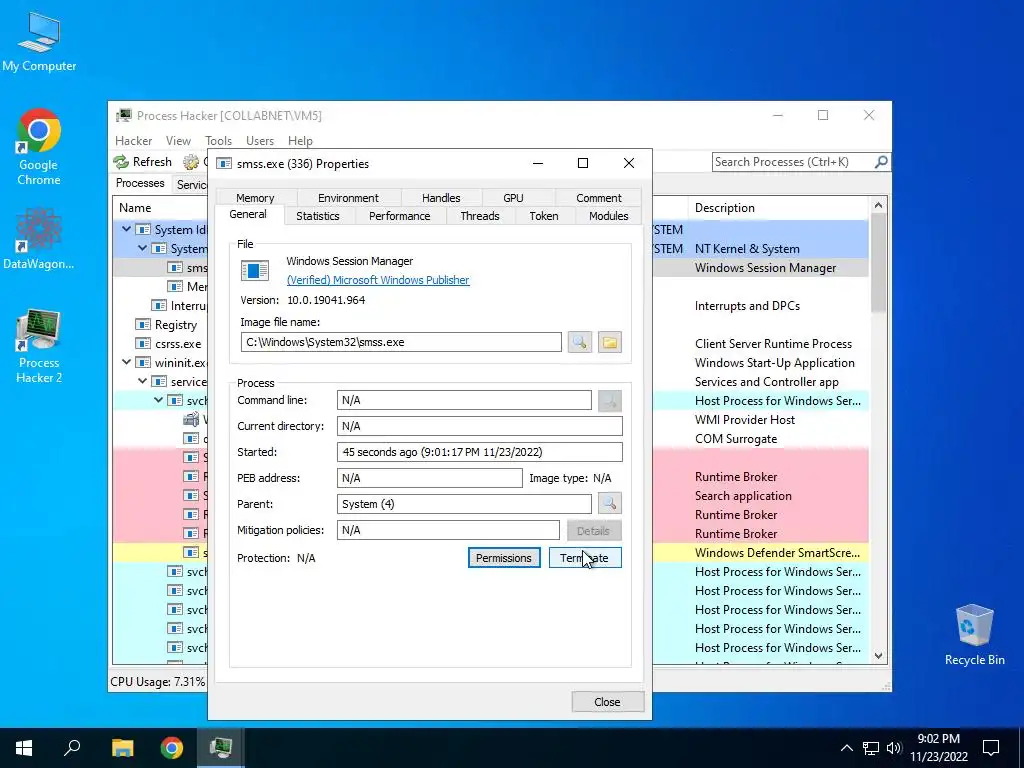The image size is (1024, 768).
Task: Open the Recycle Bin
Action: pos(974,635)
